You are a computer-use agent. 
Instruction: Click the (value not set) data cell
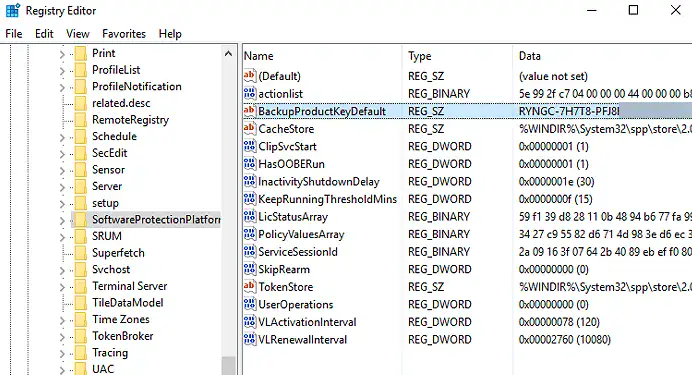tap(553, 76)
